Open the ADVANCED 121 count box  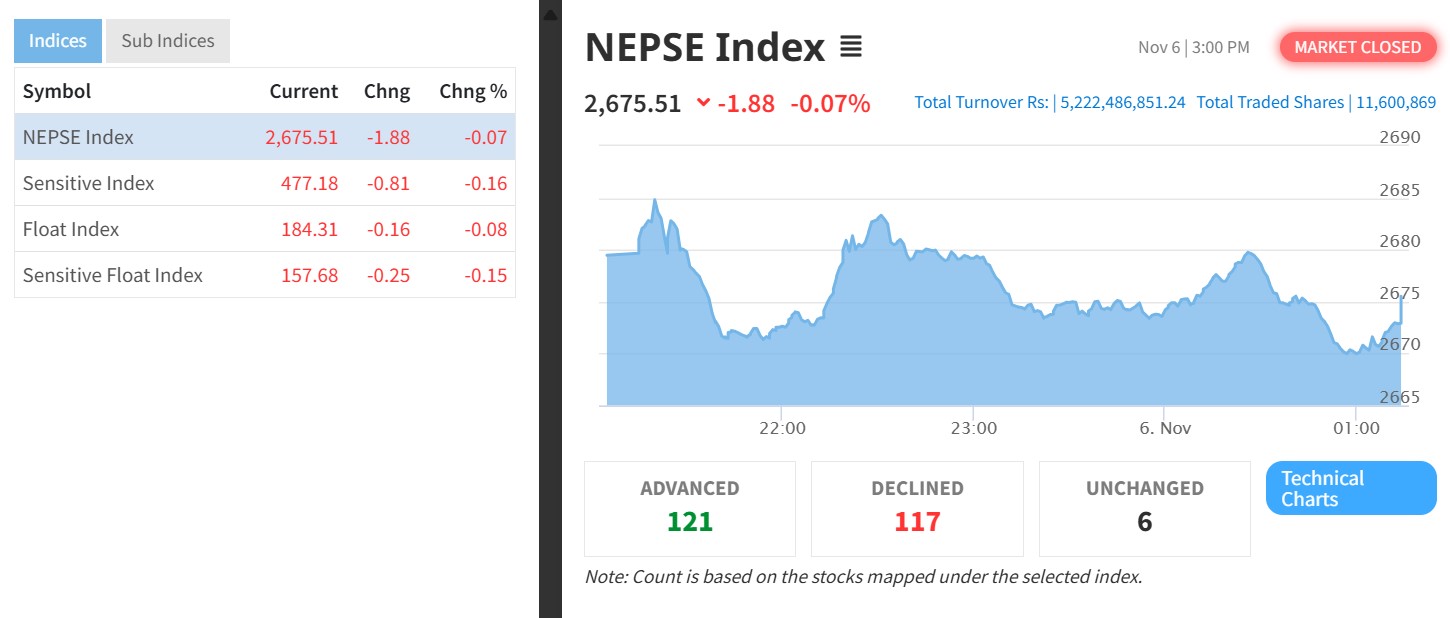pos(690,508)
